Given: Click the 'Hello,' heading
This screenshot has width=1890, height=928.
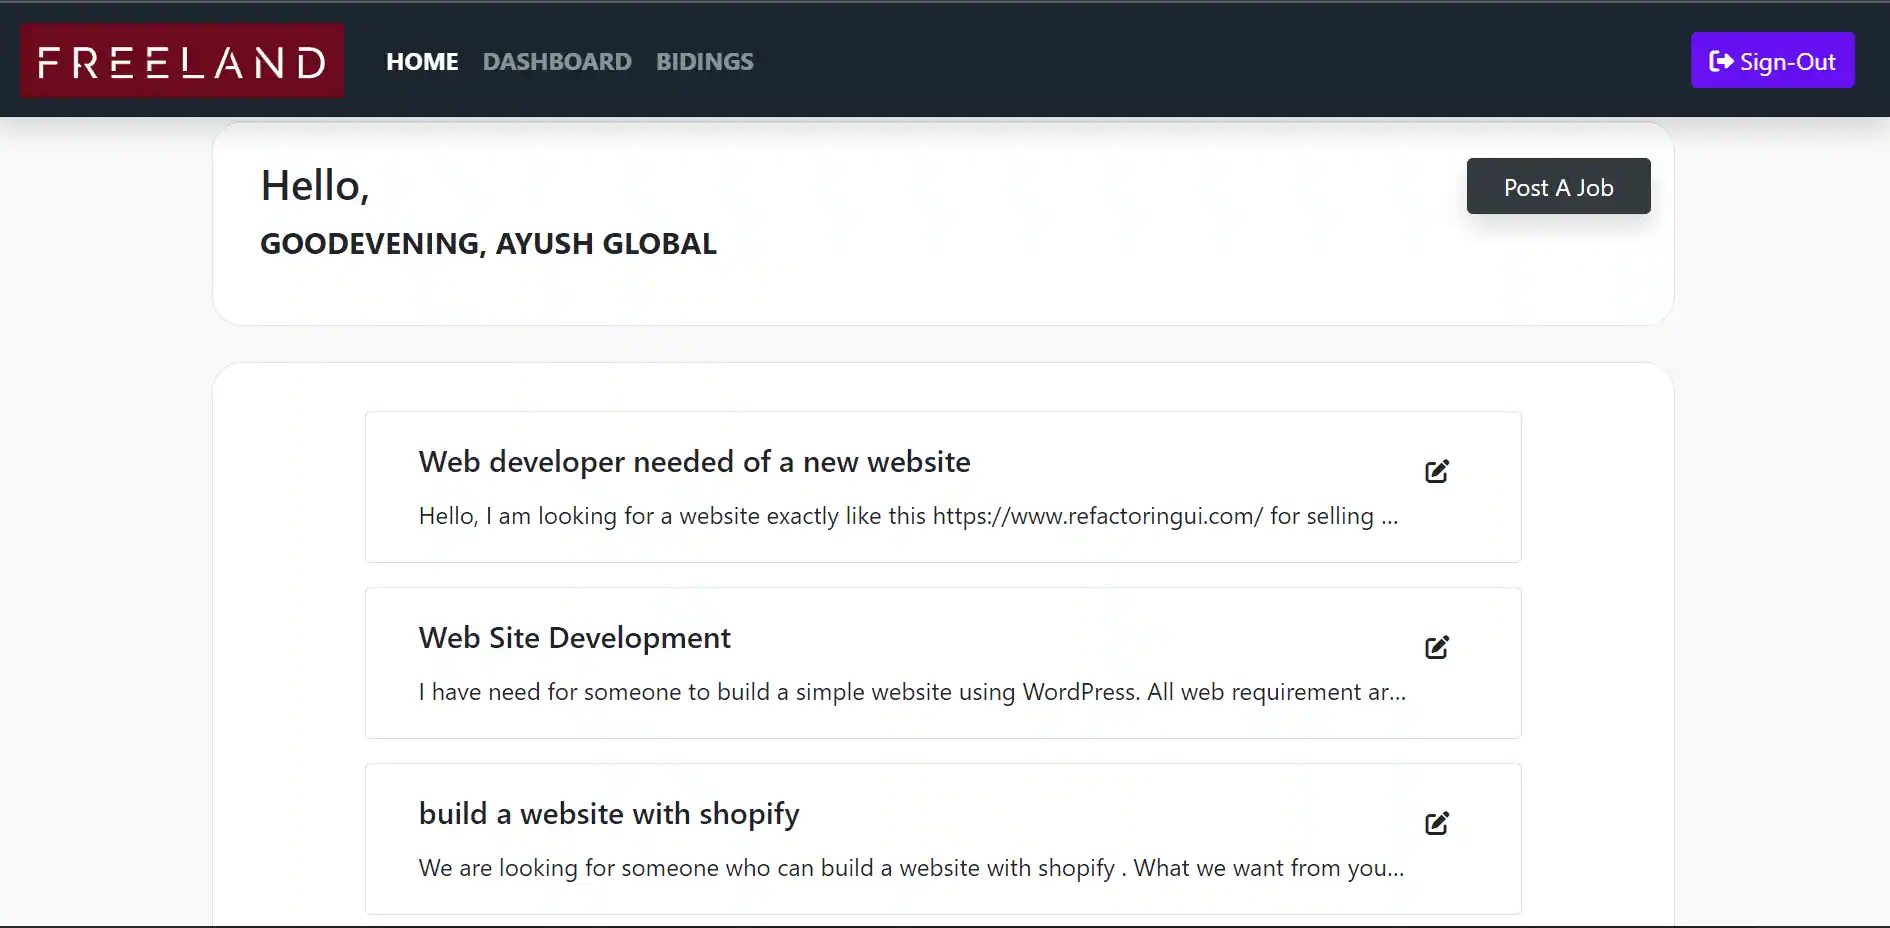Looking at the screenshot, I should 315,186.
